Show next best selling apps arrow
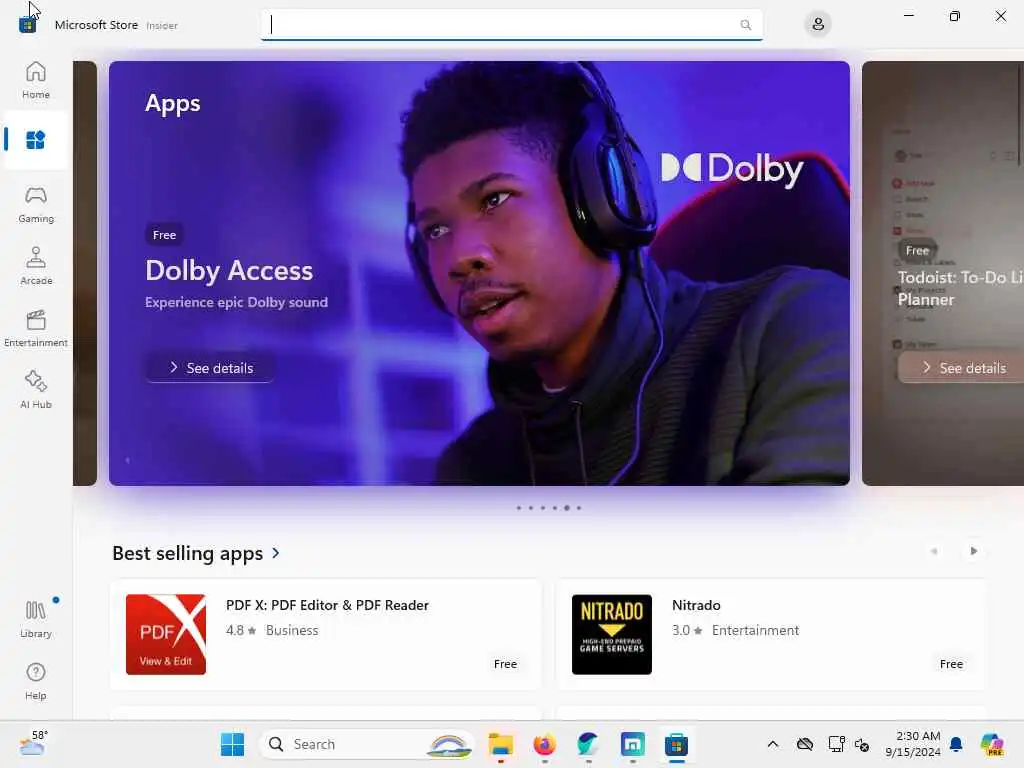The image size is (1024, 768). click(x=973, y=551)
